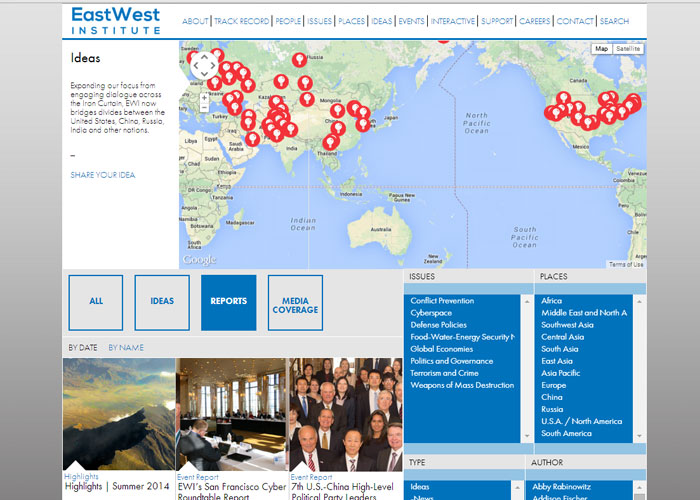The image size is (700, 500).
Task: Open the Careers menu item
Action: point(534,21)
